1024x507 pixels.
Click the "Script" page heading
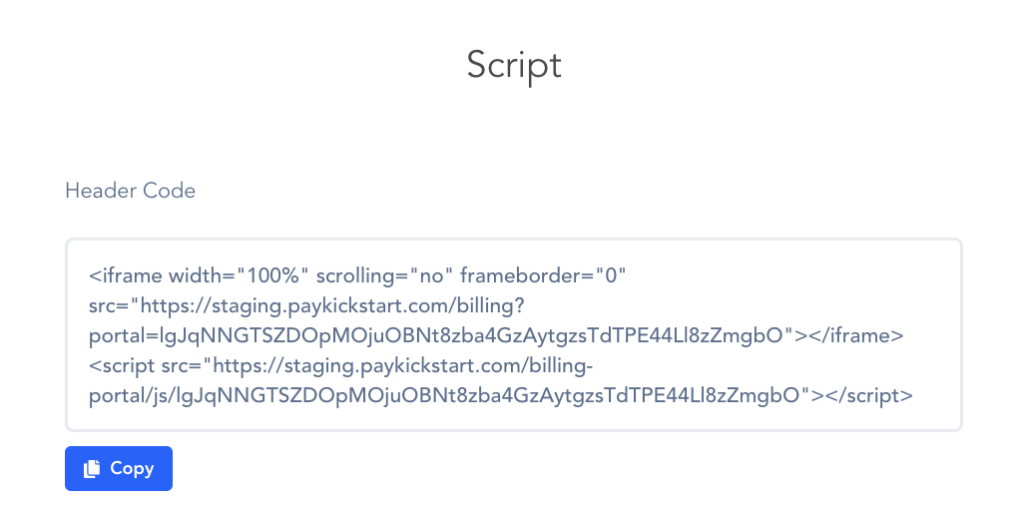coord(513,65)
